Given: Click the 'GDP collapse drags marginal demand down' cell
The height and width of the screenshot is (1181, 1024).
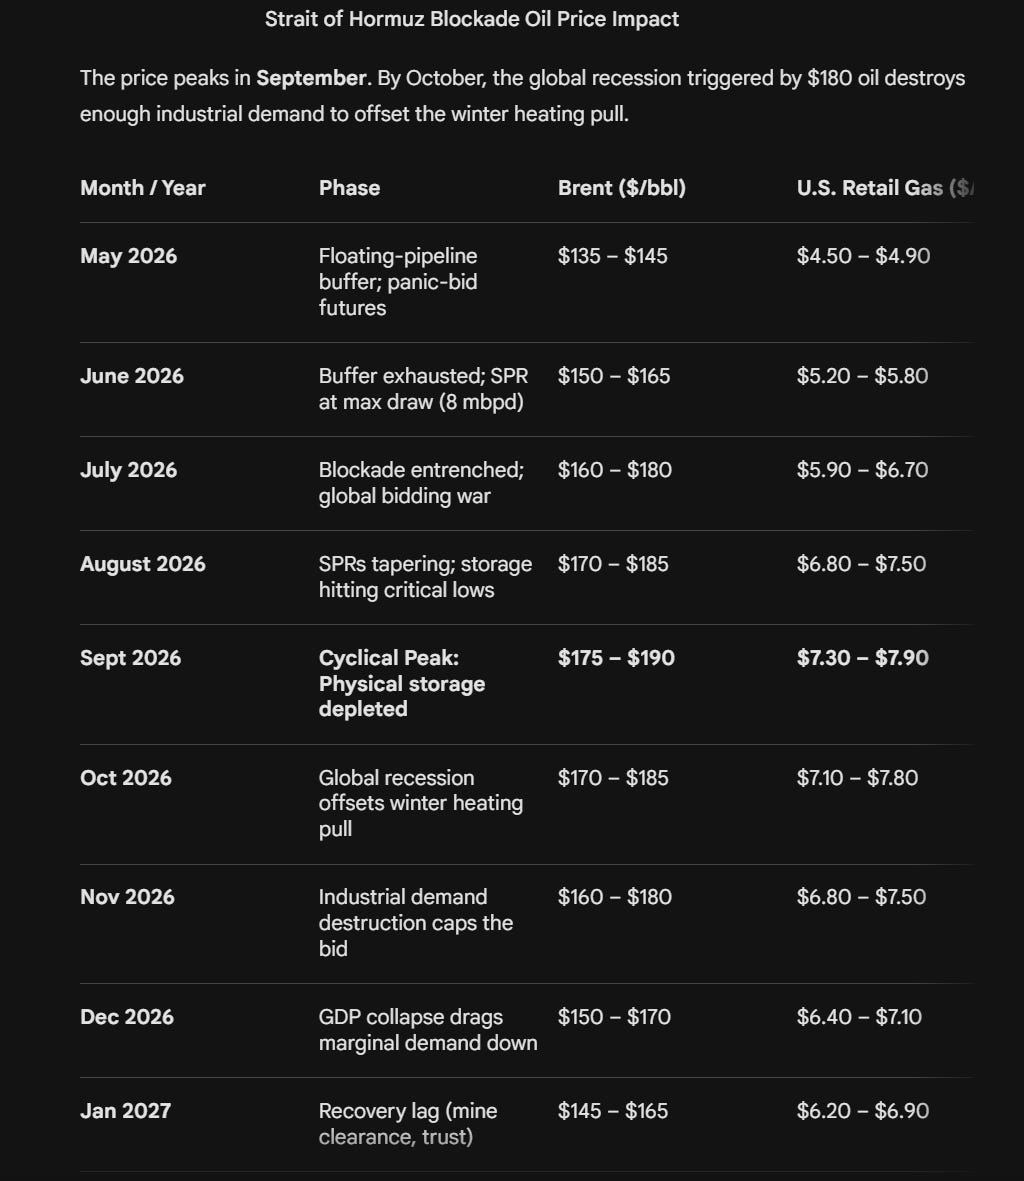Looking at the screenshot, I should coord(428,1030).
